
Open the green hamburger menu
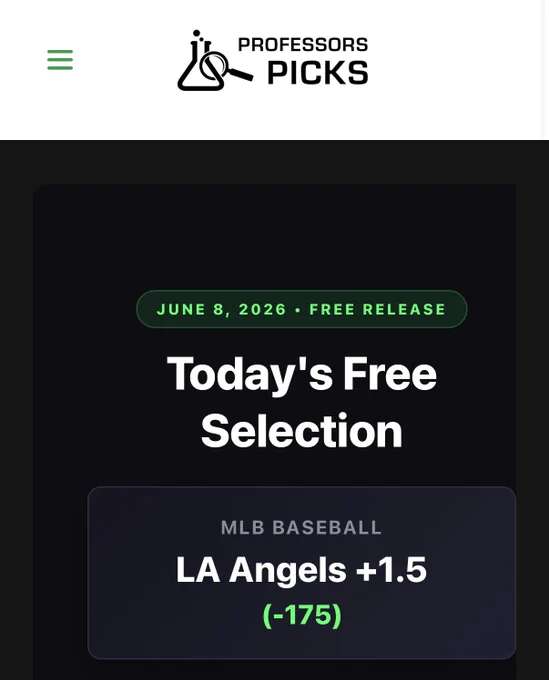point(60,60)
